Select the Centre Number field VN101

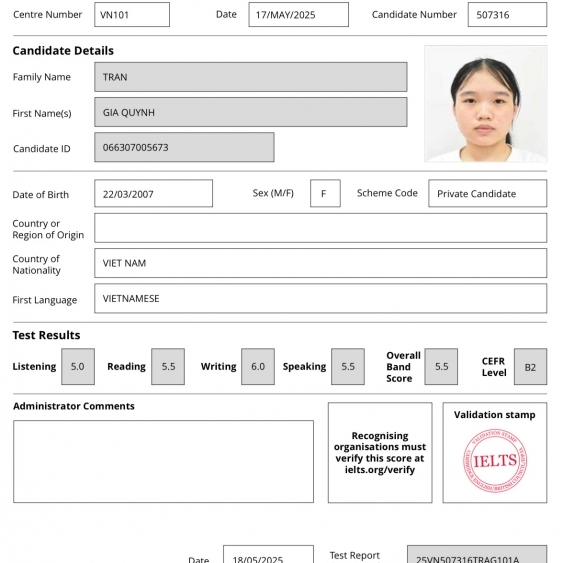click(132, 15)
